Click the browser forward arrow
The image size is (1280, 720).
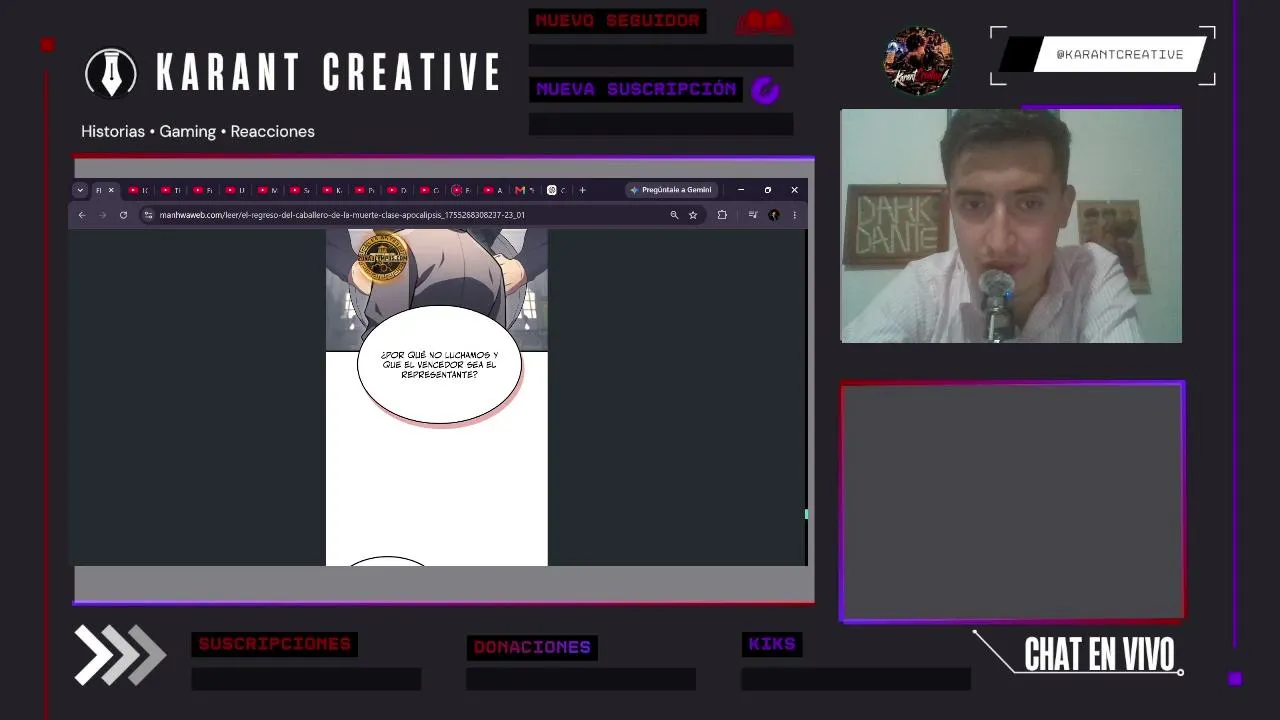[x=102, y=215]
